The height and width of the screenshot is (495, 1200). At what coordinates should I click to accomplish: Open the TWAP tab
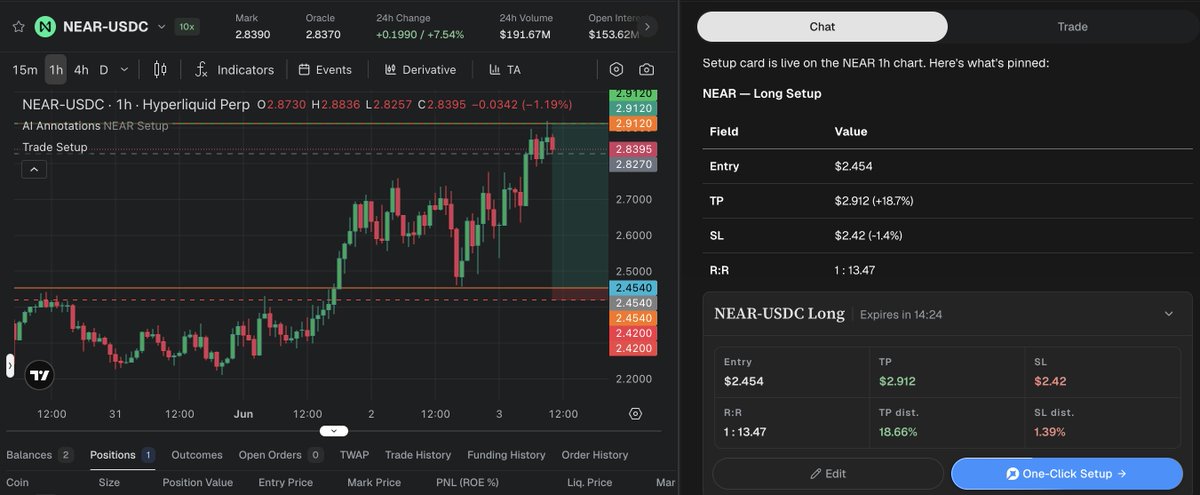coord(354,455)
